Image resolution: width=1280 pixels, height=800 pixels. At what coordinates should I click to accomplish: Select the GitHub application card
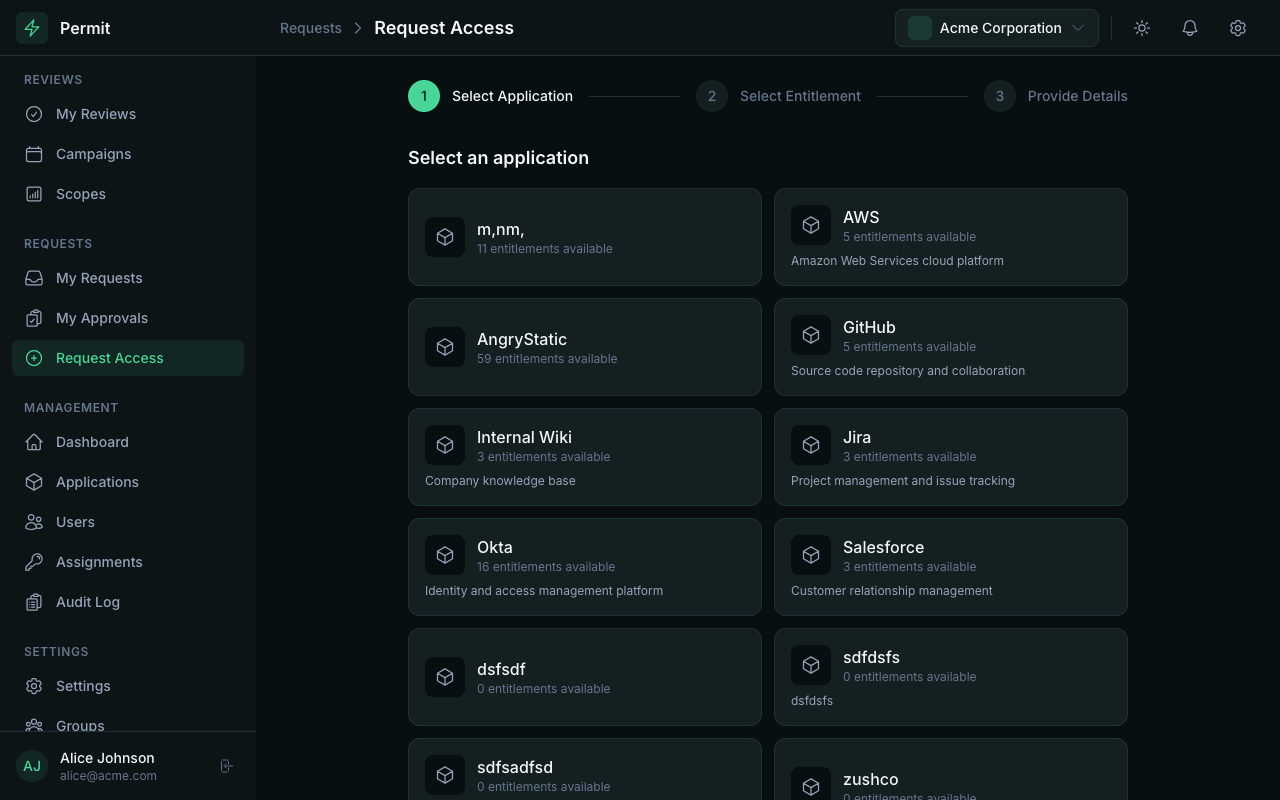950,347
